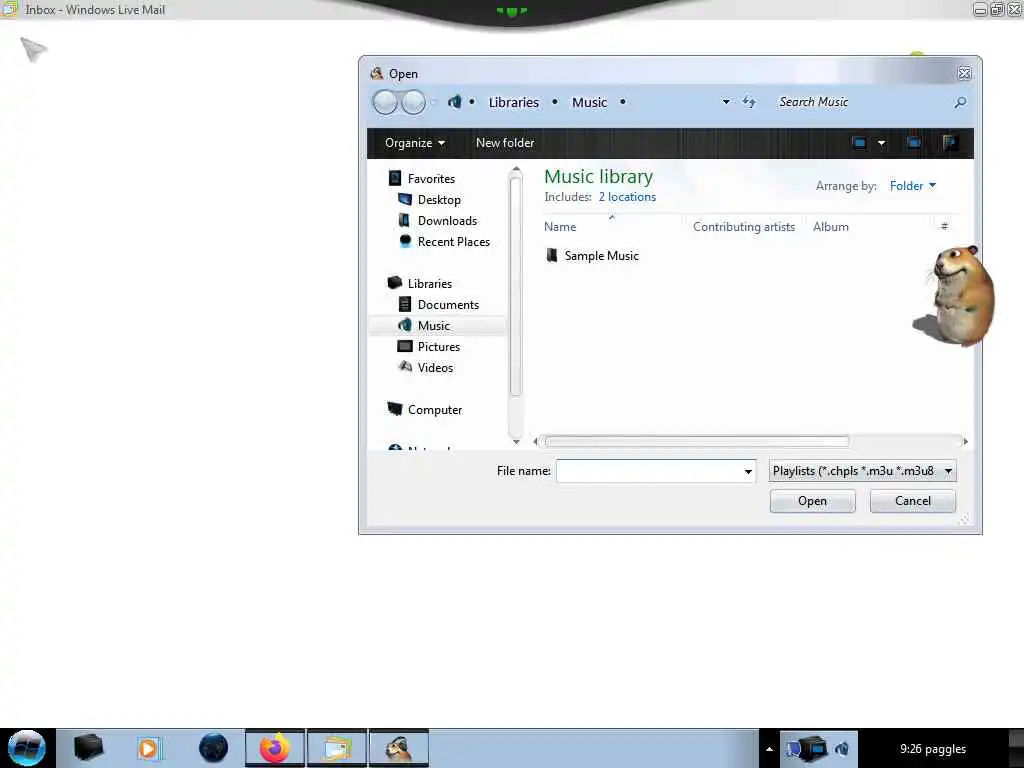This screenshot has height=768, width=1024.
Task: Select Favorites in the navigation pane
Action: pyautogui.click(x=431, y=178)
